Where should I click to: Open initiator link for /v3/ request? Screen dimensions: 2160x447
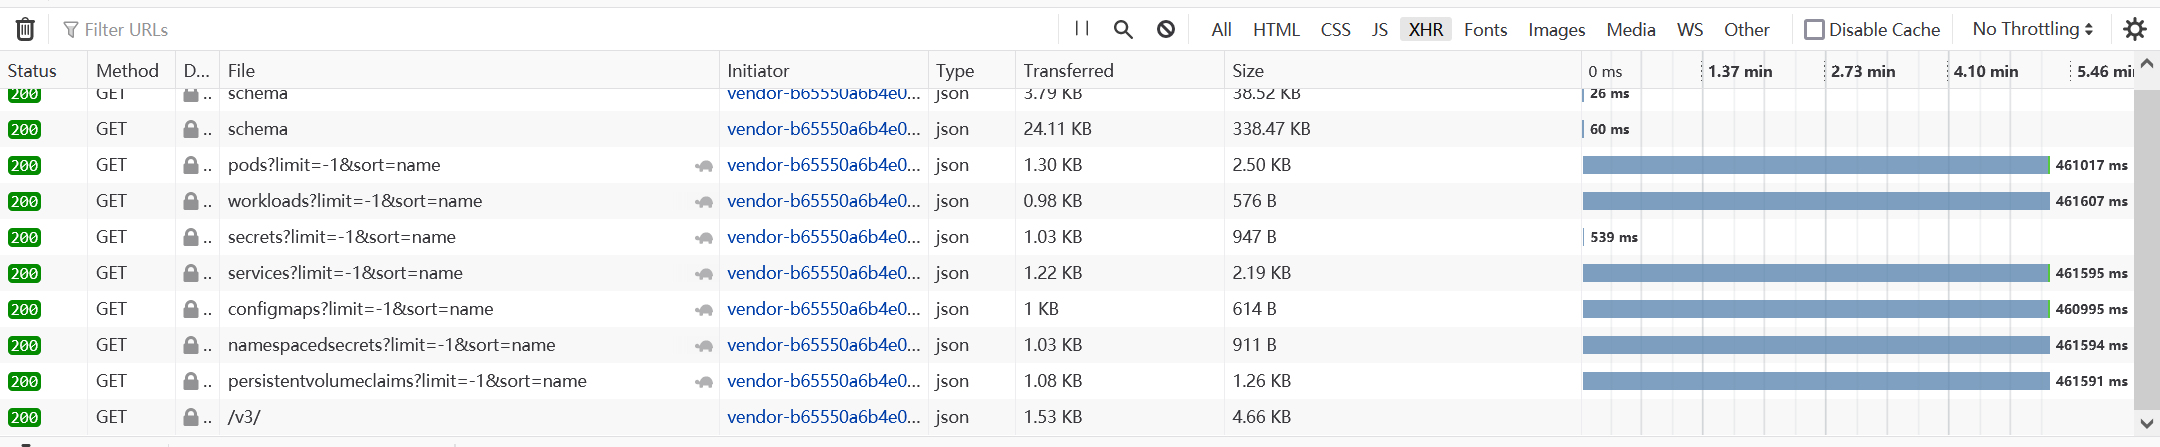(x=824, y=417)
